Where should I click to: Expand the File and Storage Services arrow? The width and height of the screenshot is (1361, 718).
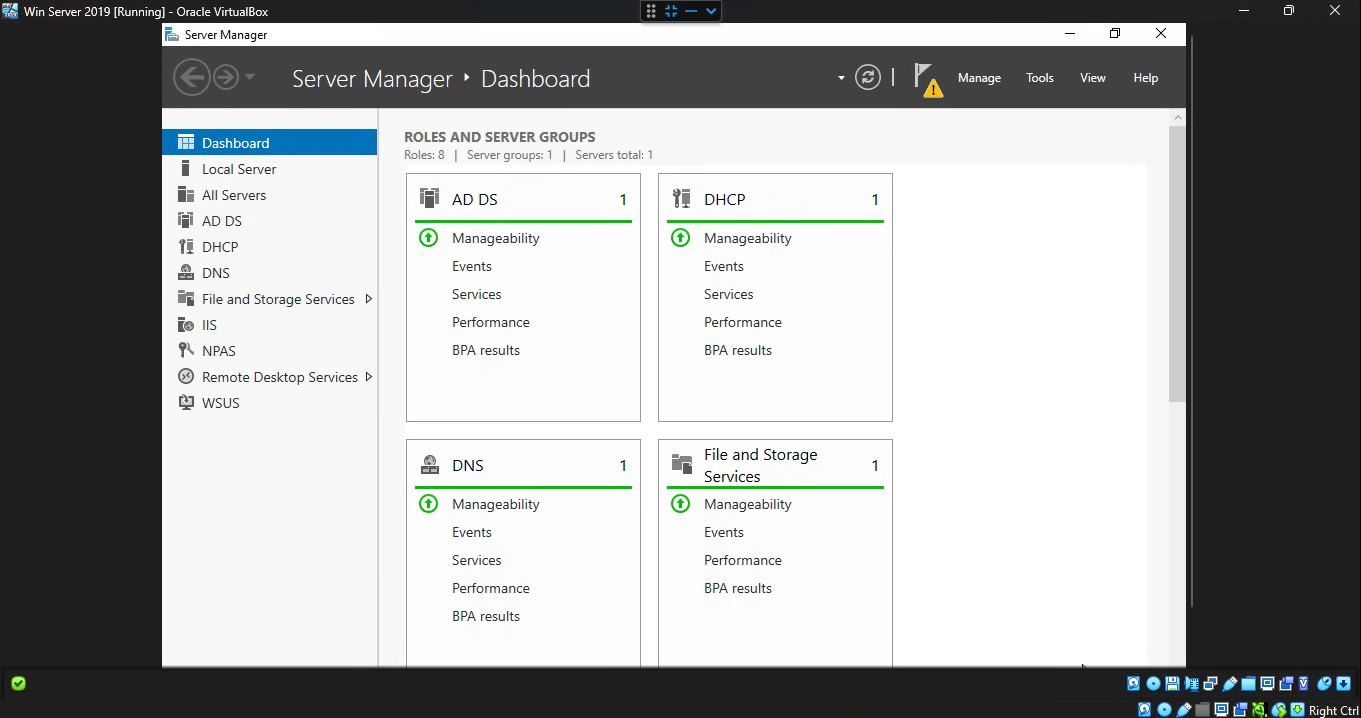pos(369,299)
